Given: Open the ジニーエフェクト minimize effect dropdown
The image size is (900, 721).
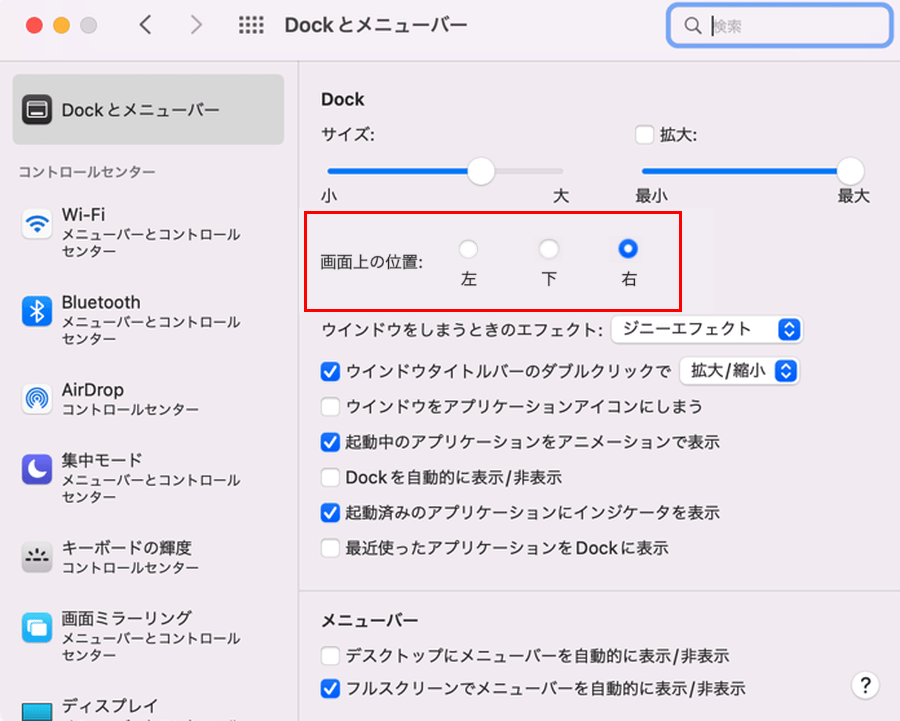Looking at the screenshot, I should [707, 330].
